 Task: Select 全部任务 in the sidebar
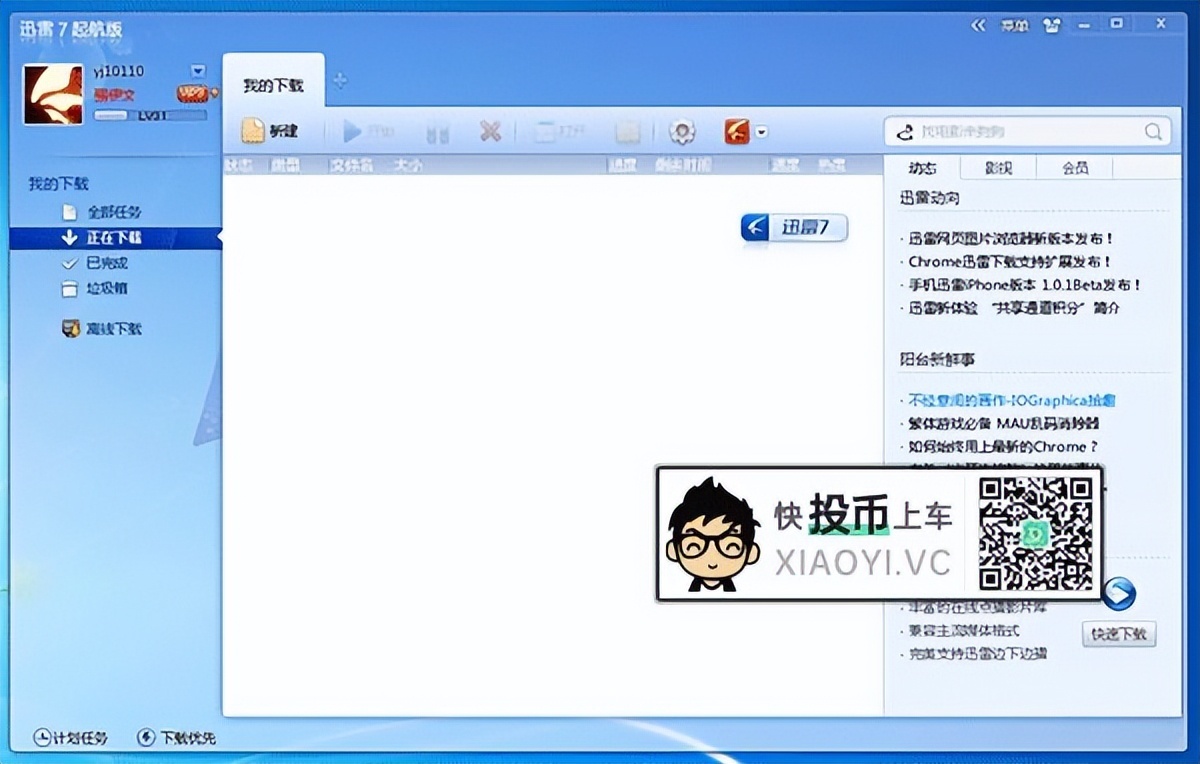coord(114,212)
